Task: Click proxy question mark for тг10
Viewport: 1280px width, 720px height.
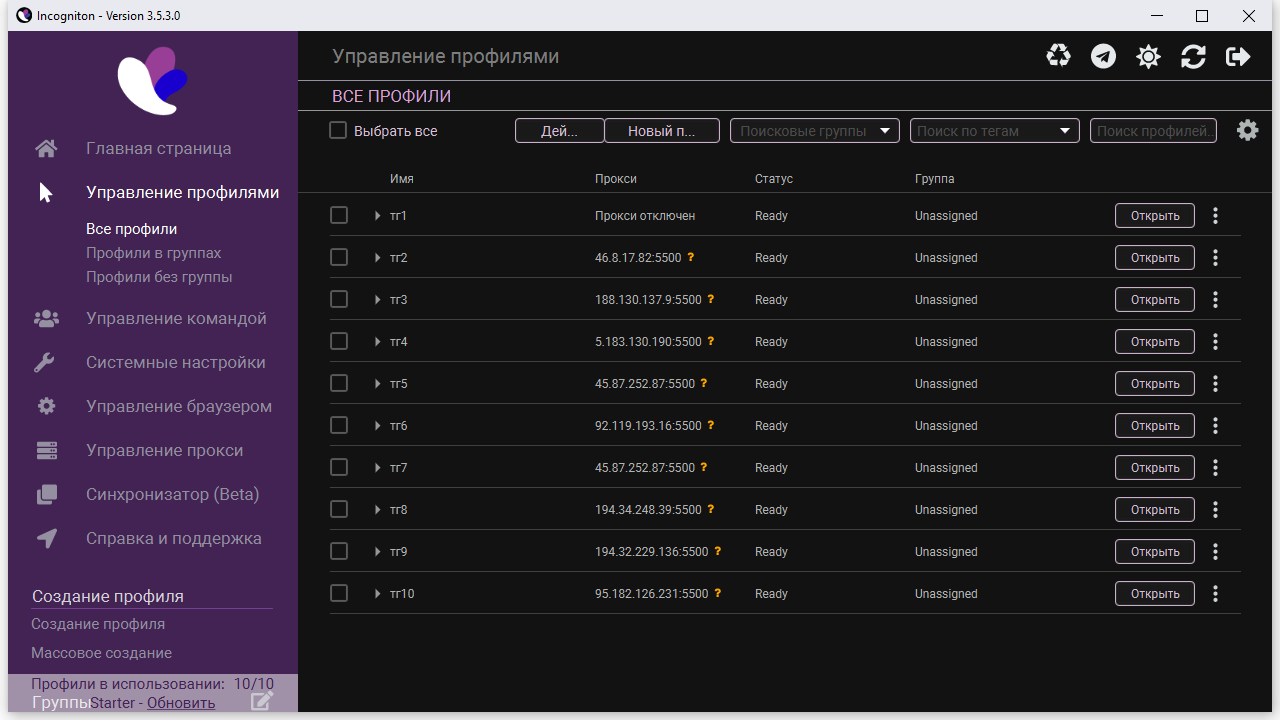Action: pyautogui.click(x=717, y=593)
